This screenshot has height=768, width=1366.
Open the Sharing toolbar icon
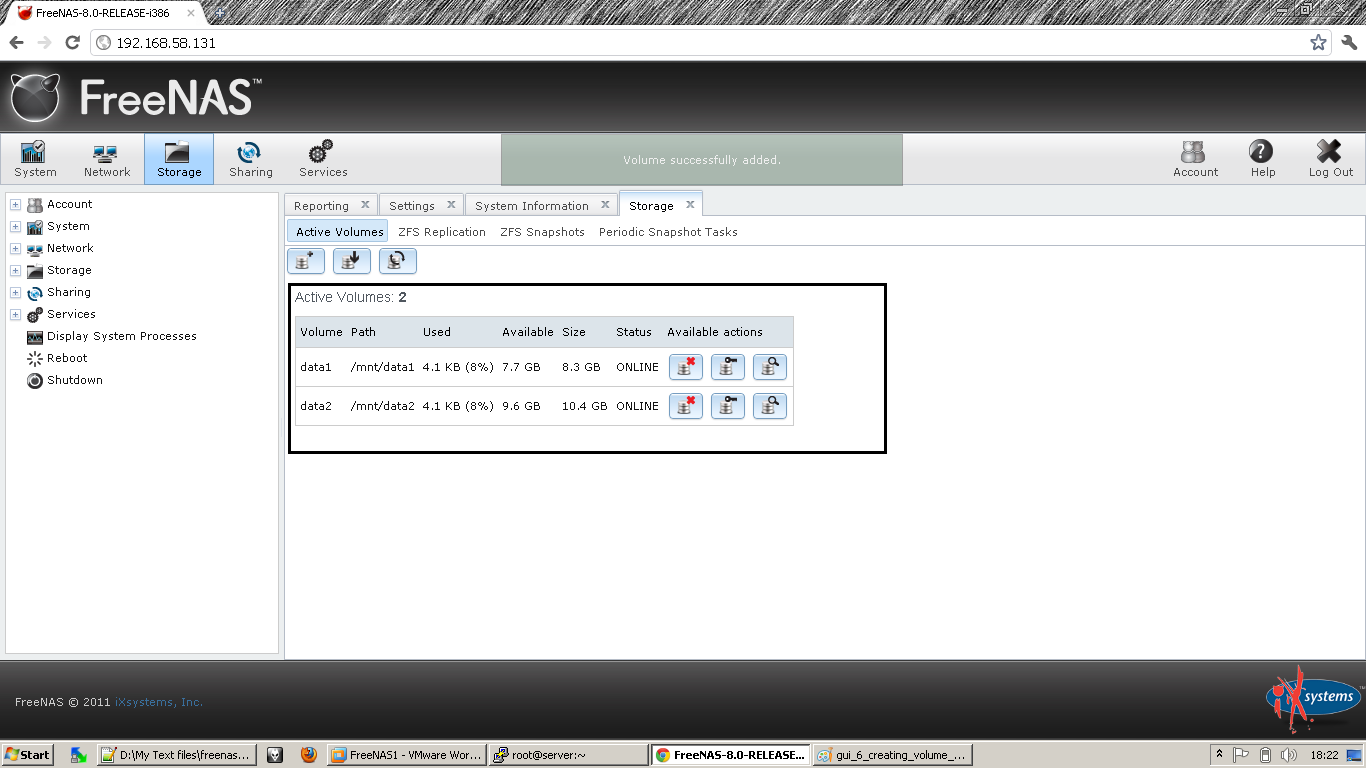coord(250,158)
